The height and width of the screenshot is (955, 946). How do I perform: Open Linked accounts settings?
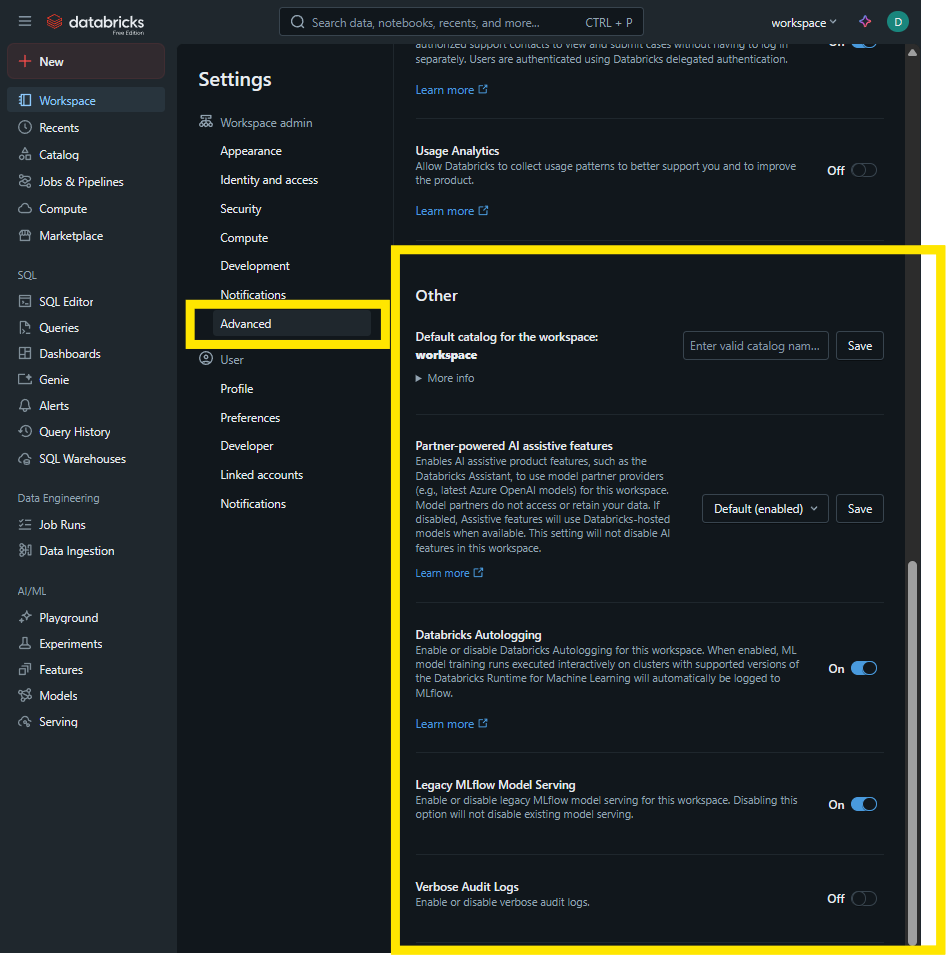pyautogui.click(x=261, y=474)
